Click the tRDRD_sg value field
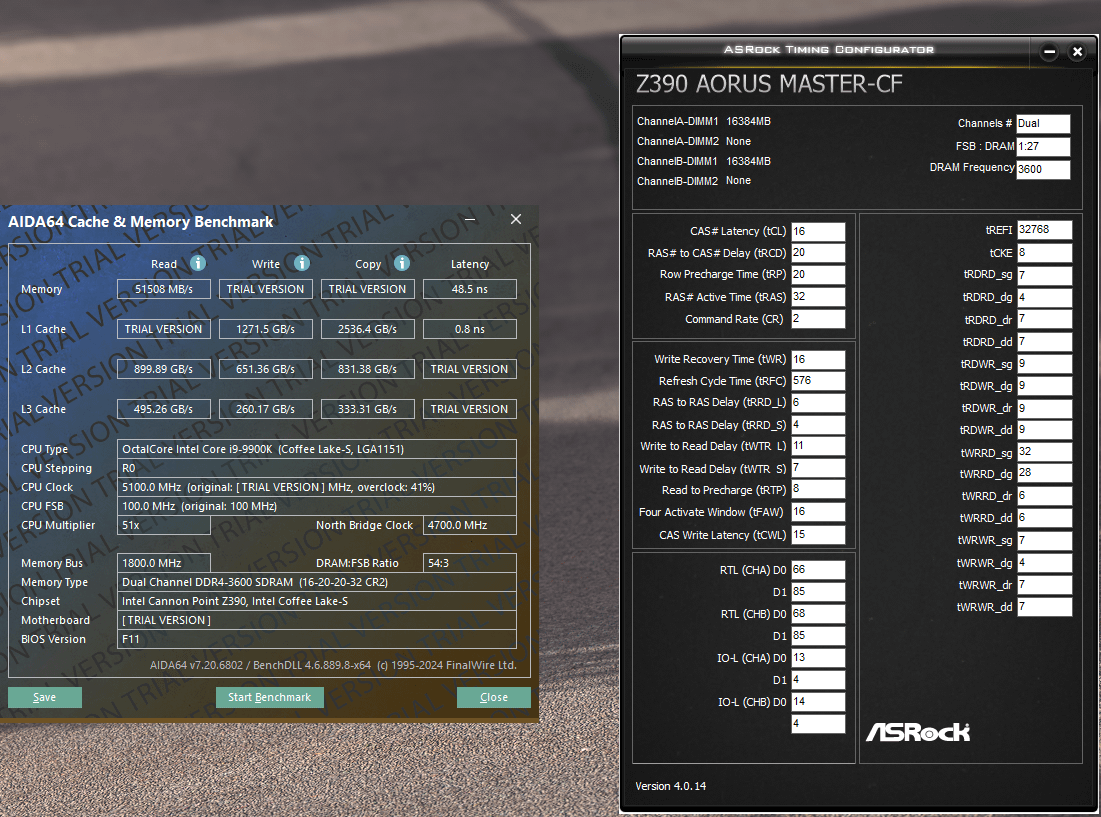1101x817 pixels. tap(1045, 275)
